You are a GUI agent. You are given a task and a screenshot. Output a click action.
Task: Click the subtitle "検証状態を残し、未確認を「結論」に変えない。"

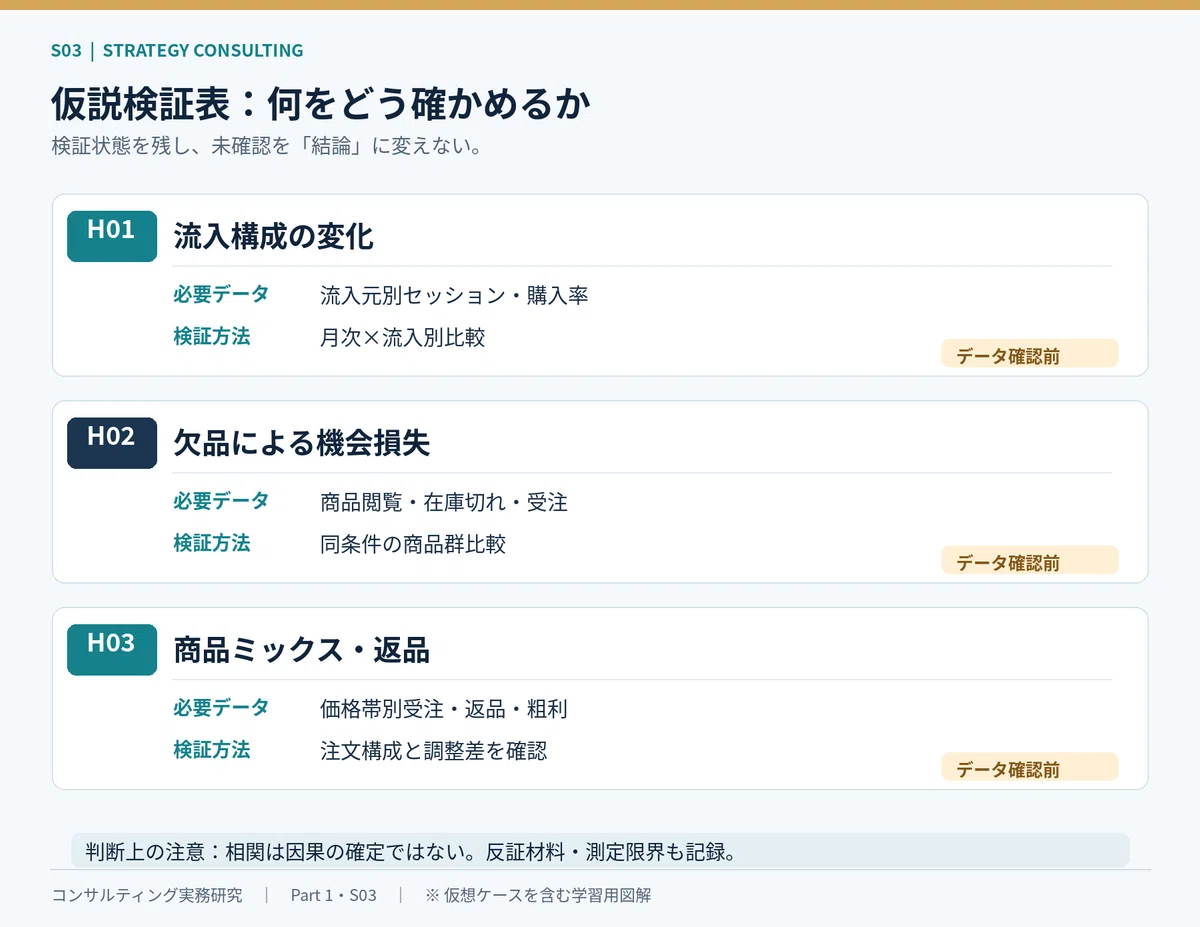268,146
